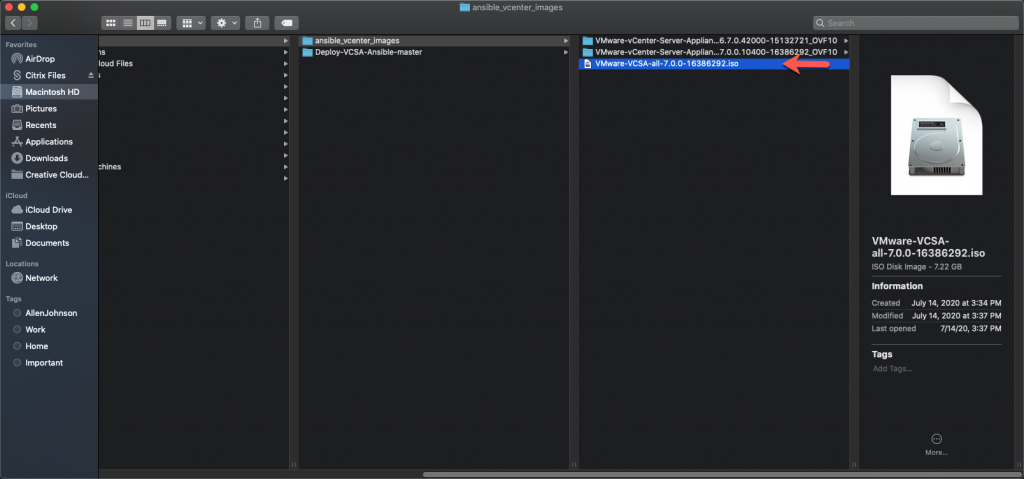The height and width of the screenshot is (479, 1024).
Task: Open the group-by dropdown in toolbar
Action: coord(191,23)
